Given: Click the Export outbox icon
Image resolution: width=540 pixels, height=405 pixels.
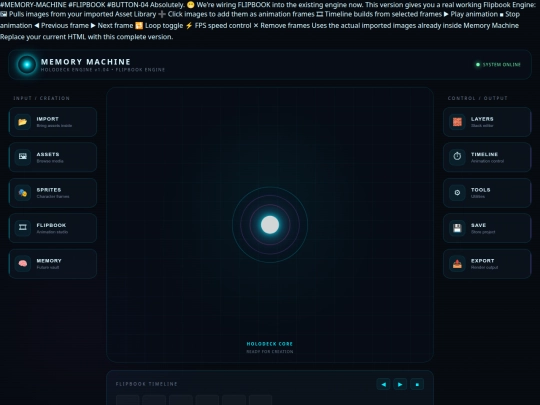Looking at the screenshot, I should (x=457, y=264).
